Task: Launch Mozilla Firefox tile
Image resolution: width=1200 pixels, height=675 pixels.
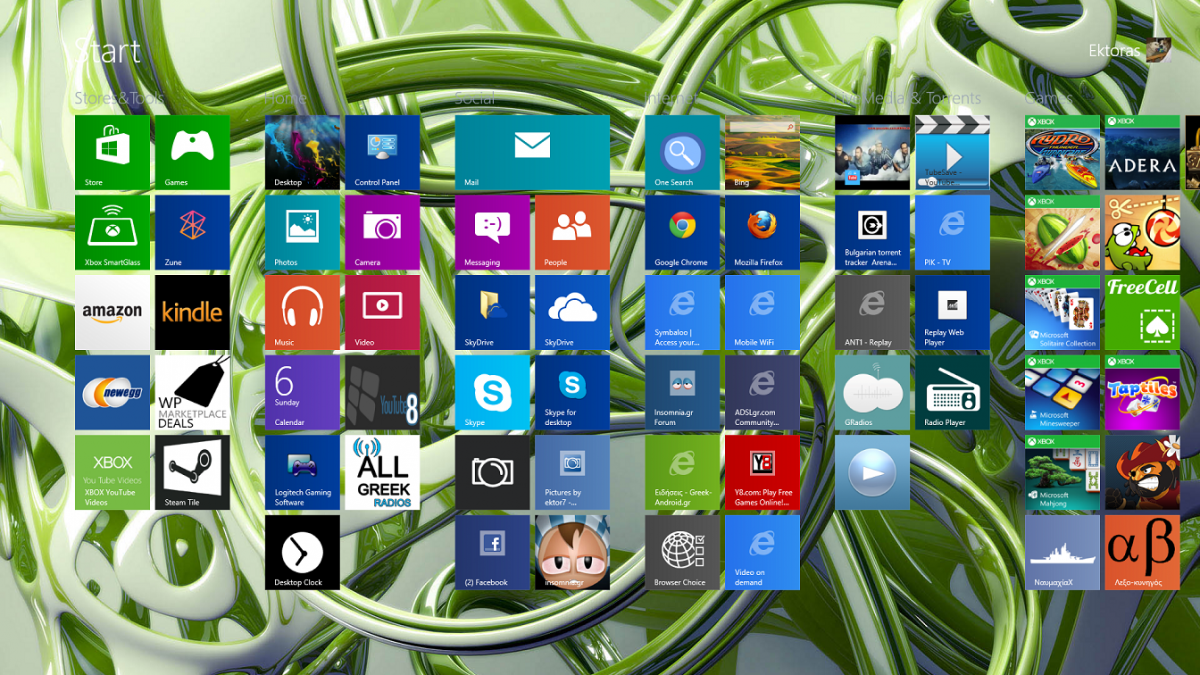Action: 762,232
